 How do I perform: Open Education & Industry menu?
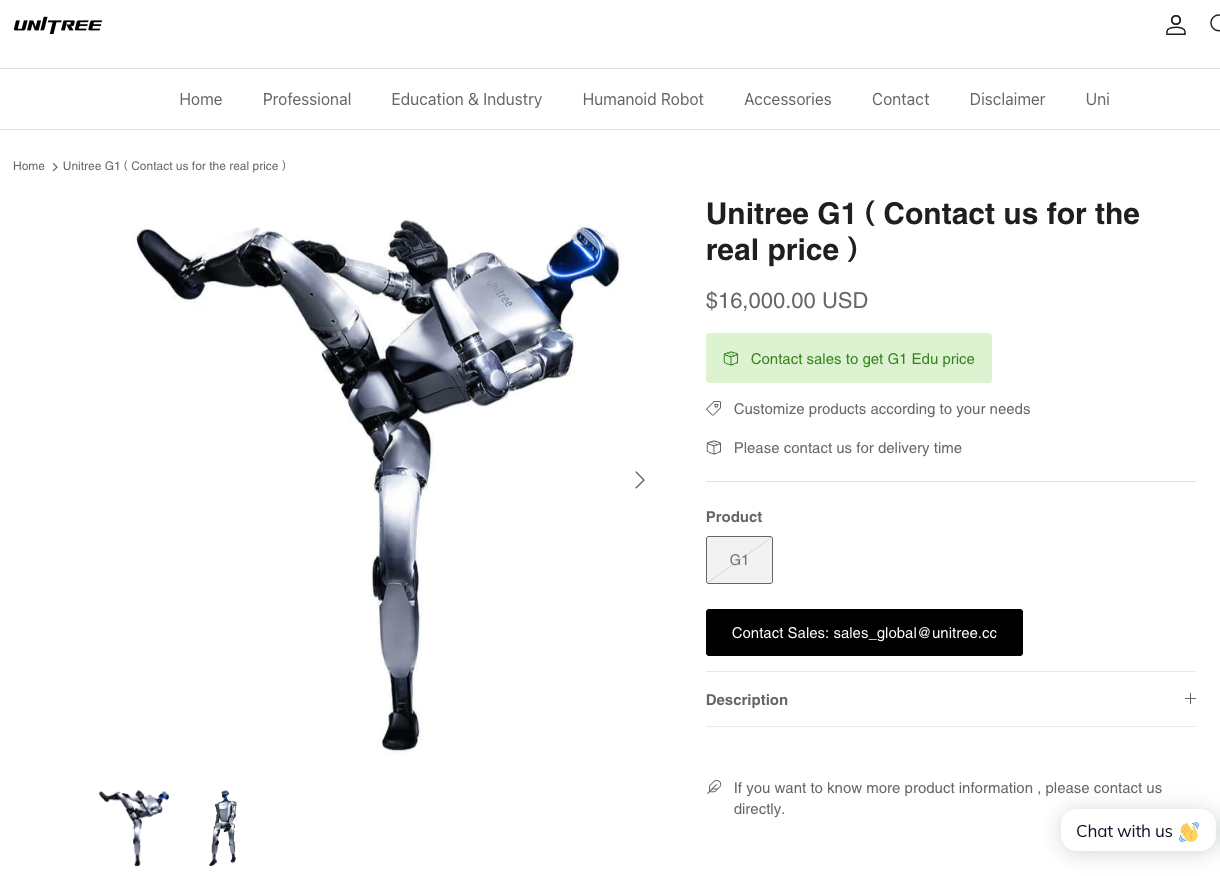pos(467,99)
